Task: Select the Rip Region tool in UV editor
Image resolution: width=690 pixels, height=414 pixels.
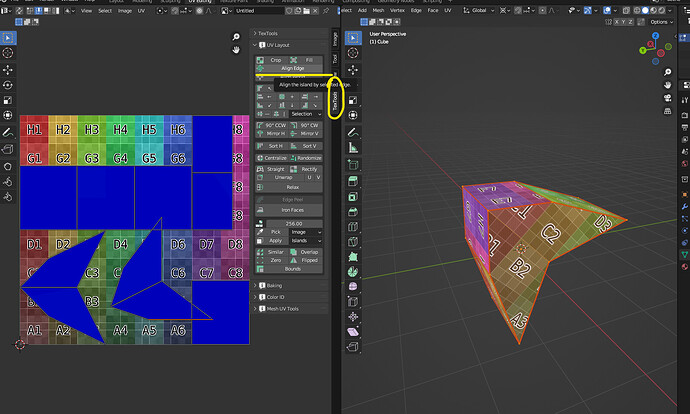Action: (8, 150)
